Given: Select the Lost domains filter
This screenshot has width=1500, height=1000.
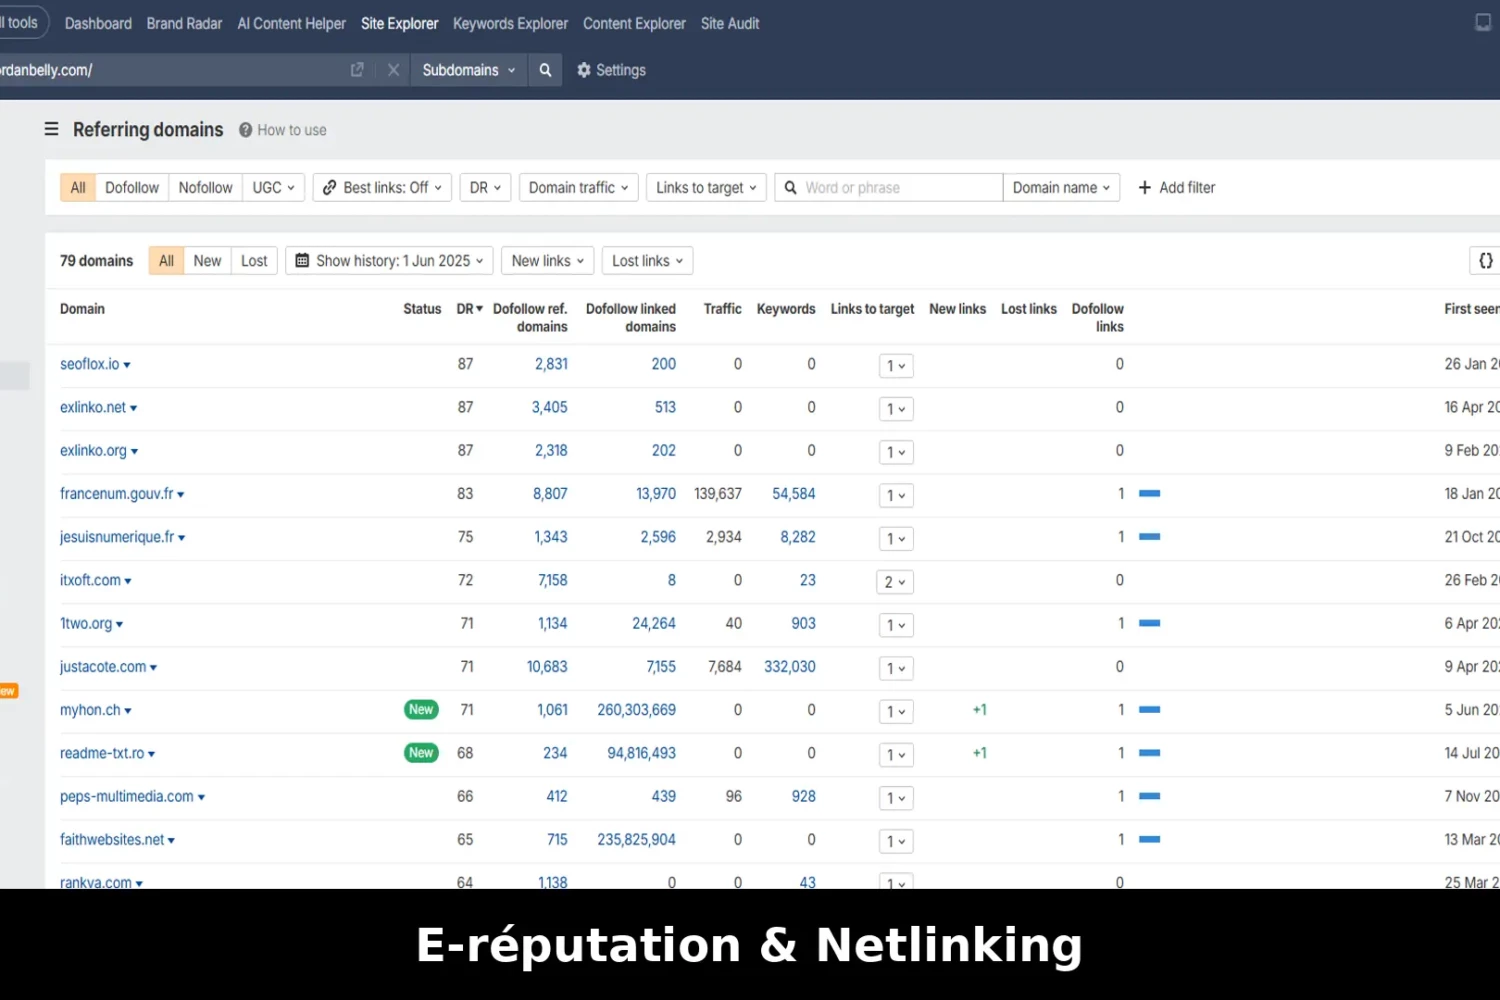Looking at the screenshot, I should point(254,260).
